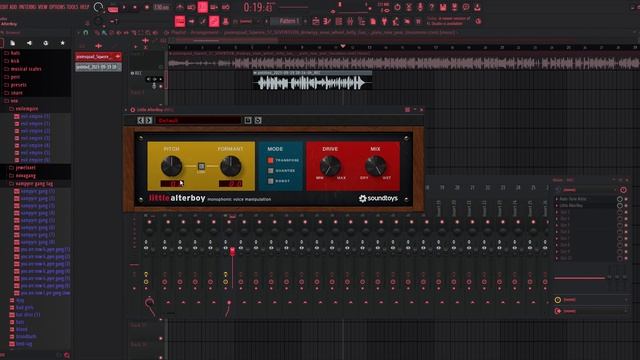
Task: Click save preset icon in Little AlterBoy
Action: pos(248,120)
